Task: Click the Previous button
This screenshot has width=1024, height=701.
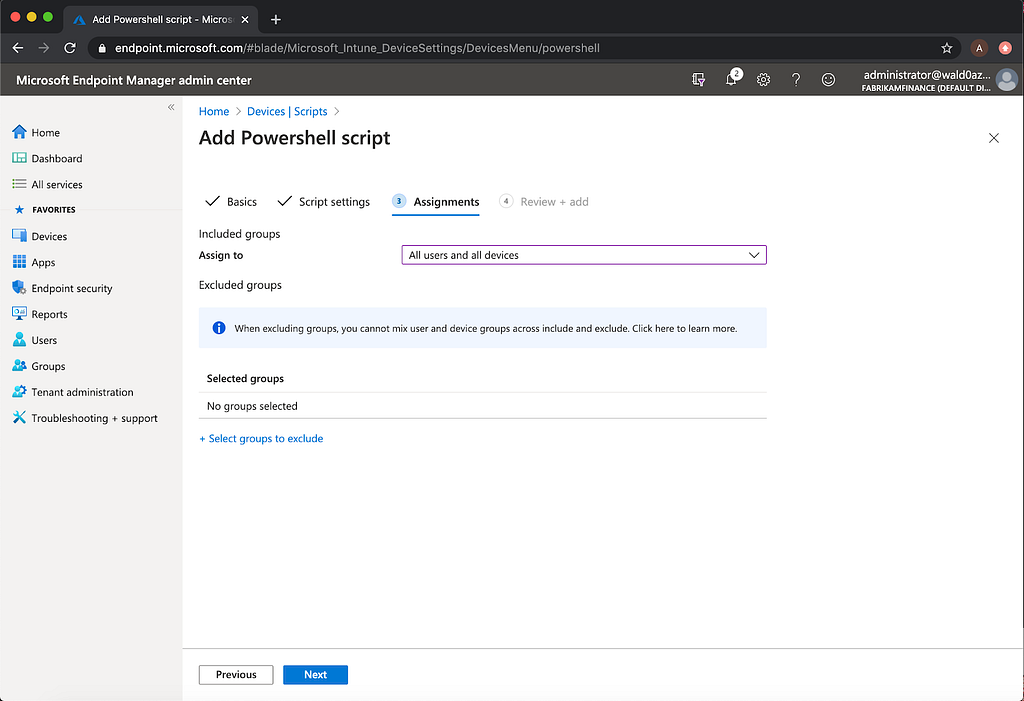Action: point(236,675)
